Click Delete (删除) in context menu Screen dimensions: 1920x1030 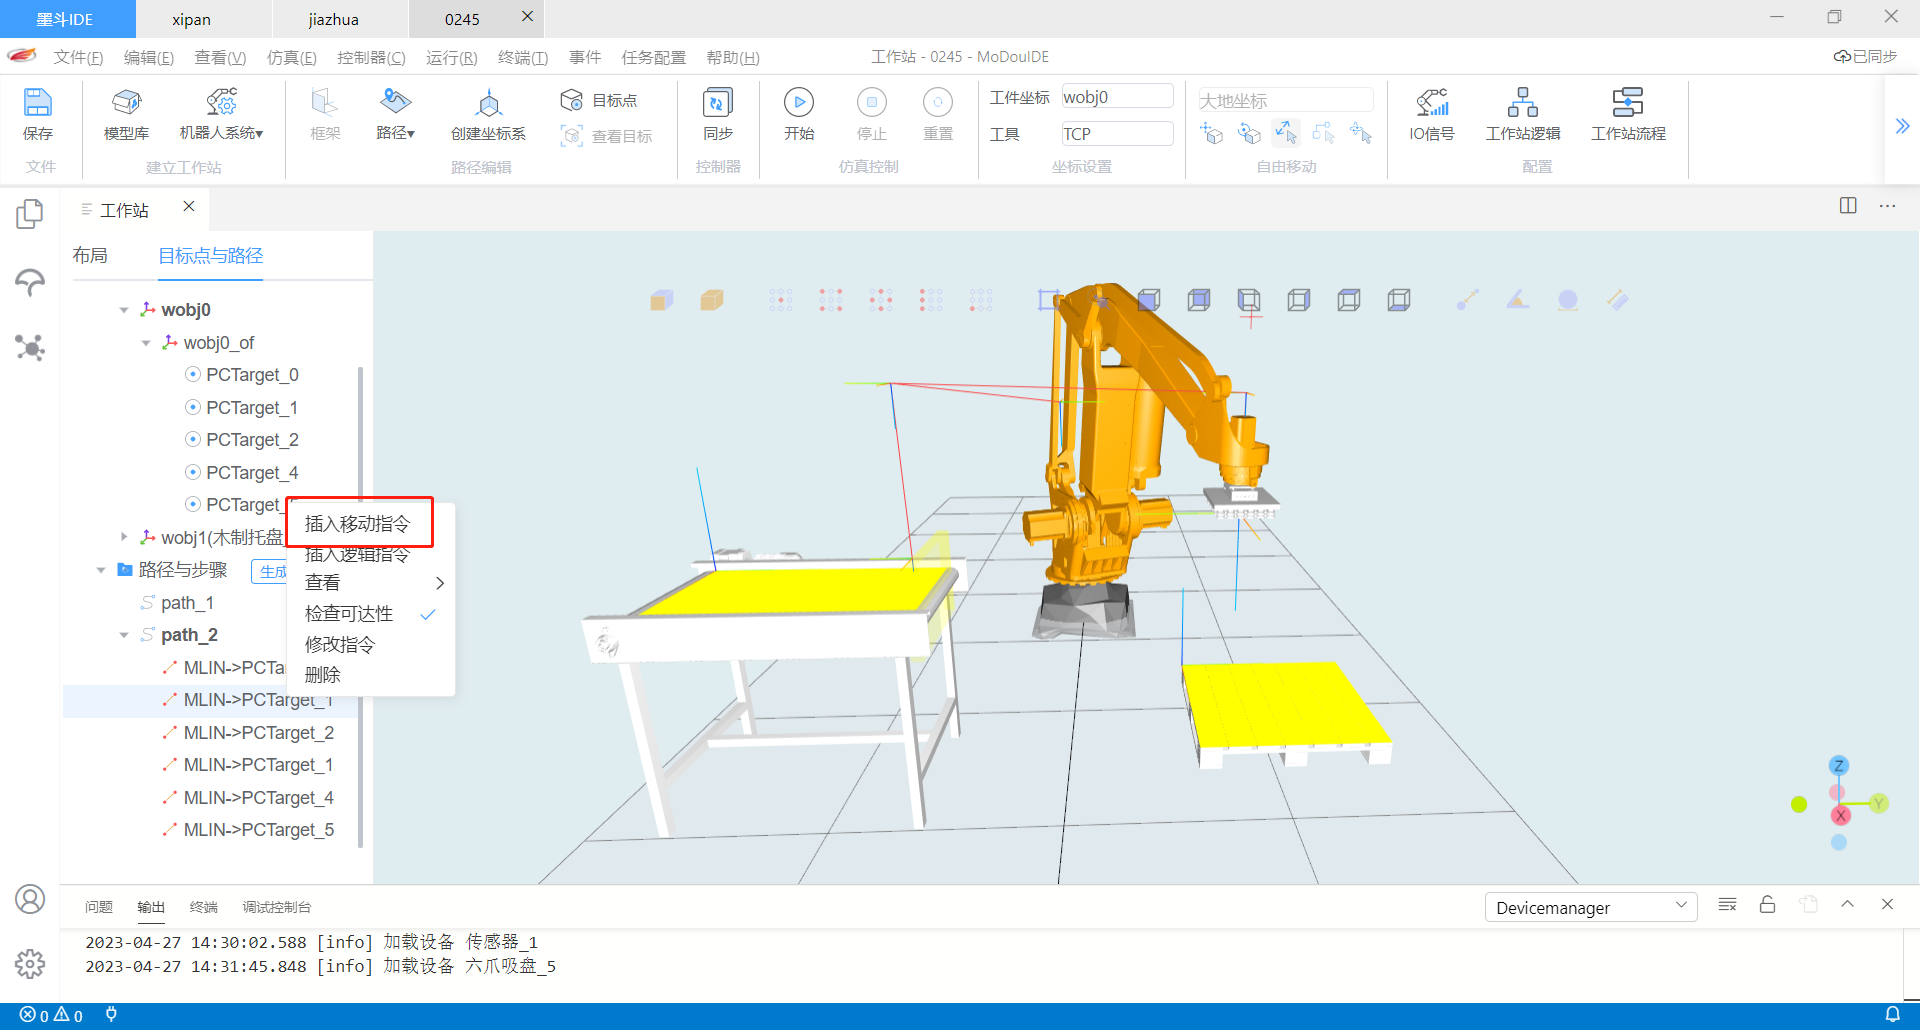click(x=323, y=675)
